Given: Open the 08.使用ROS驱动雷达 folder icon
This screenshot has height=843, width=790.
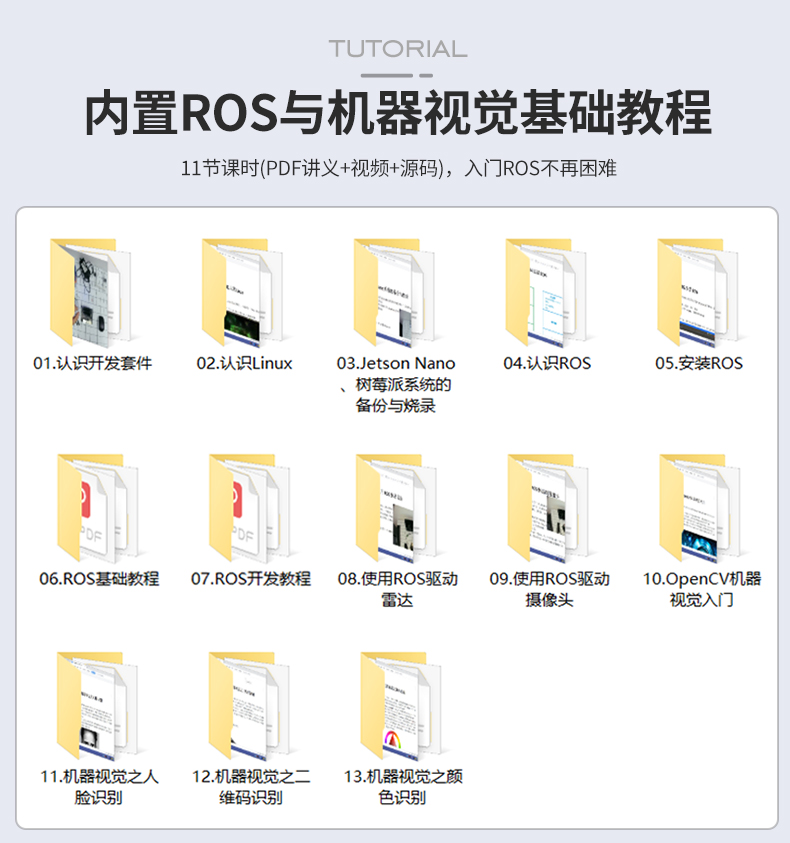Looking at the screenshot, I should pyautogui.click(x=397, y=509).
